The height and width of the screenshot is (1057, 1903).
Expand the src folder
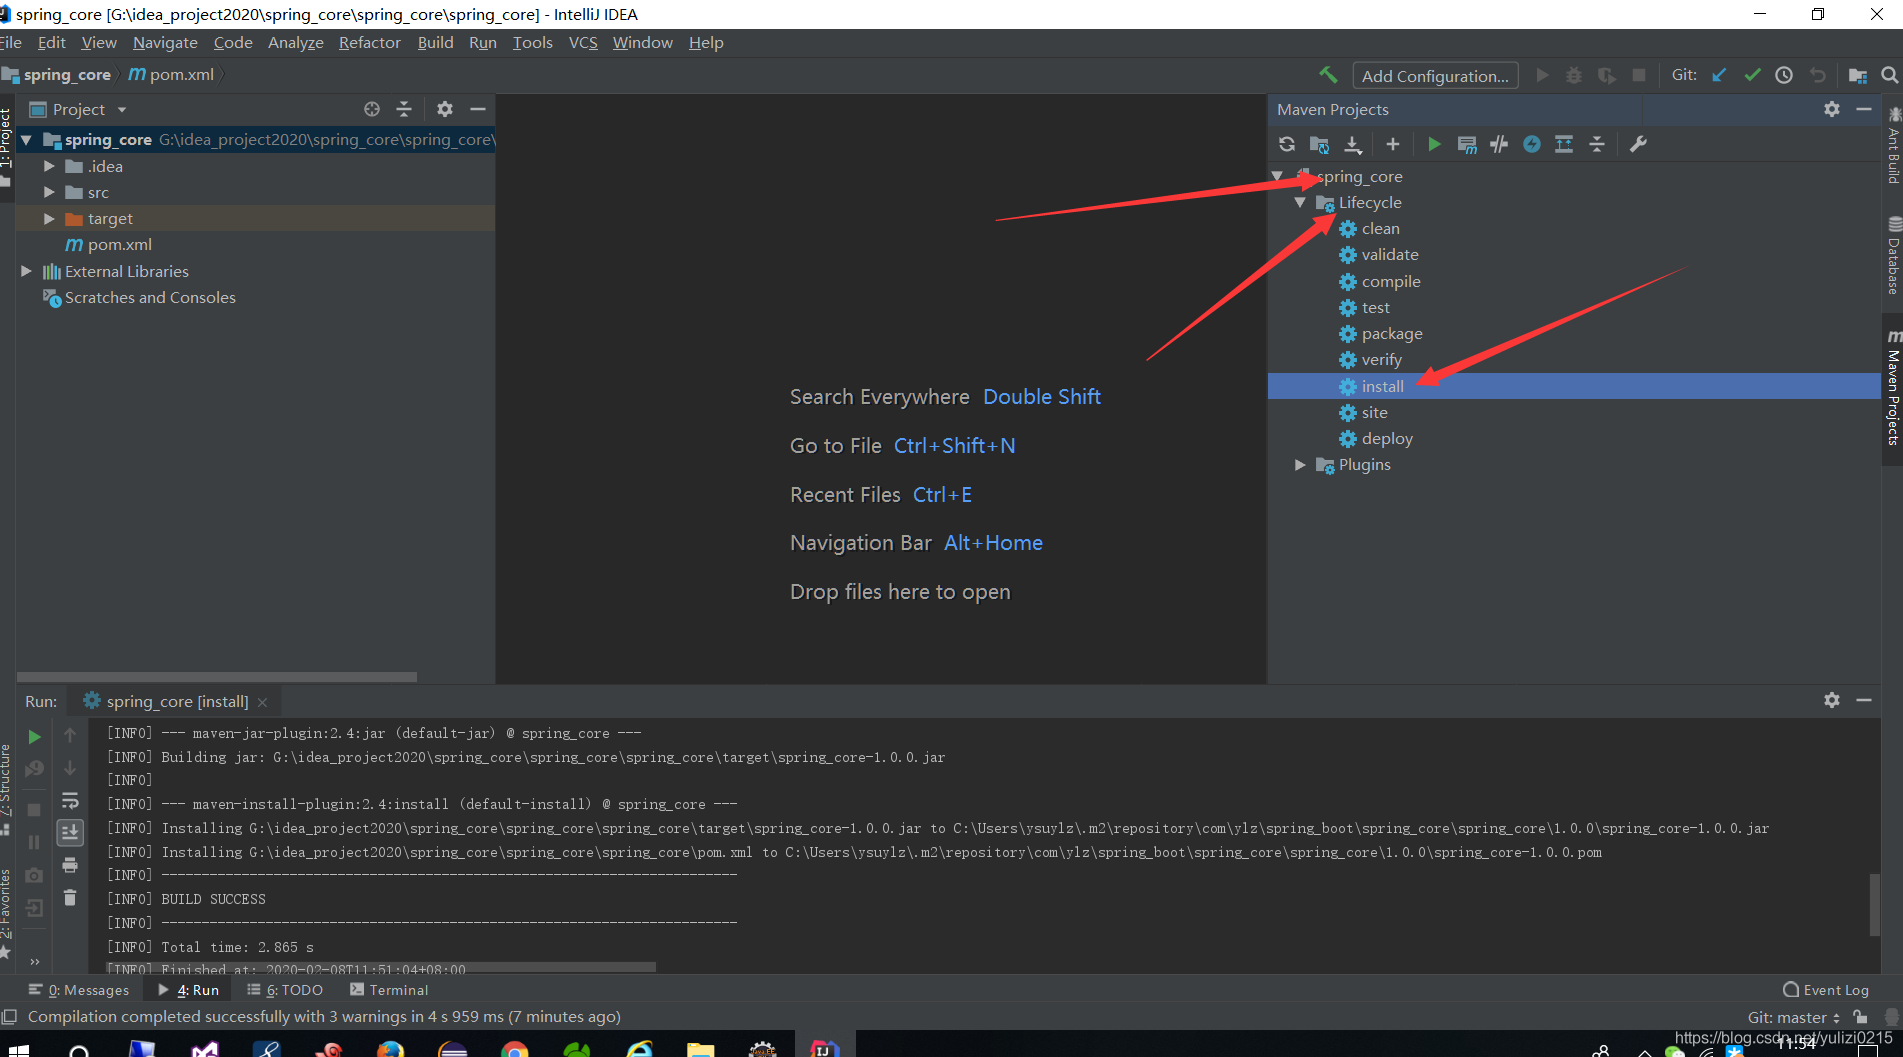(49, 192)
